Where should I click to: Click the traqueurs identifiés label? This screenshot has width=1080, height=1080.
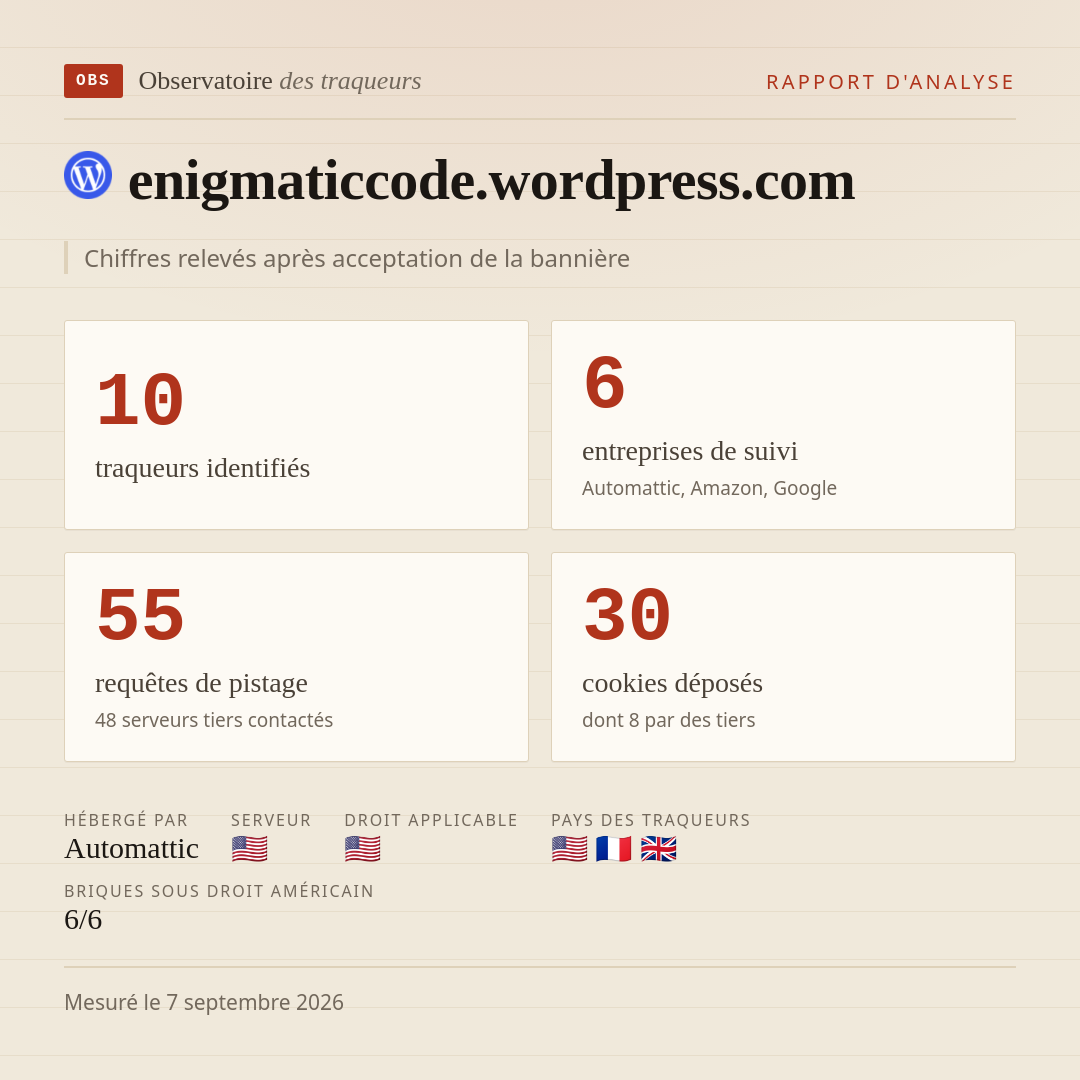pos(202,468)
